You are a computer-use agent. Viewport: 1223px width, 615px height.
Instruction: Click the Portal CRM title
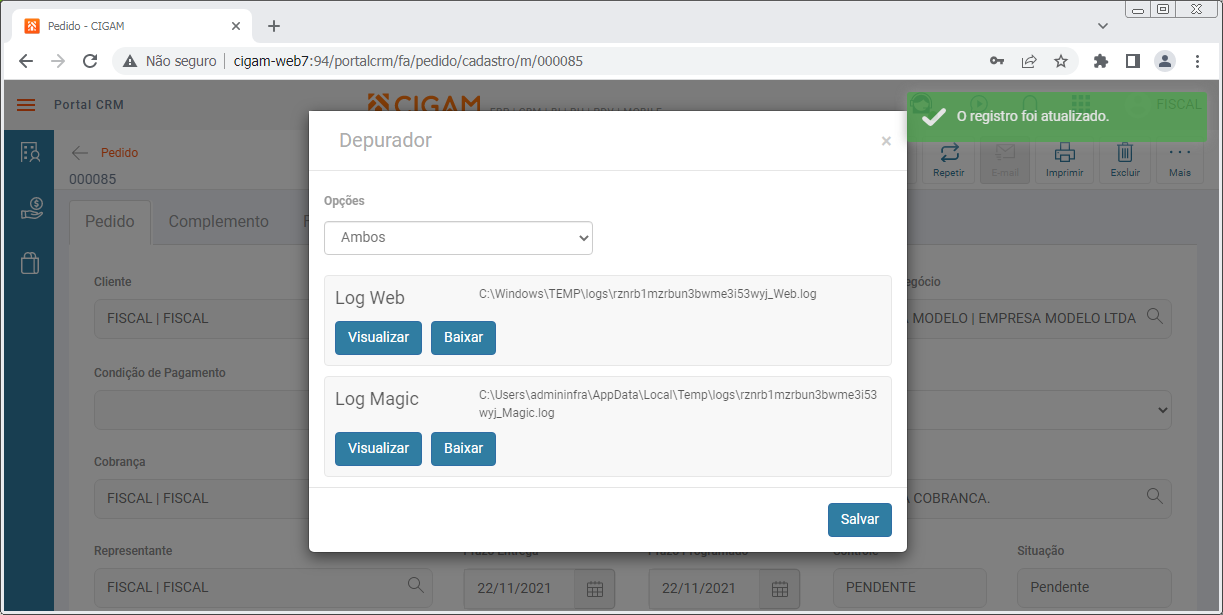(89, 105)
